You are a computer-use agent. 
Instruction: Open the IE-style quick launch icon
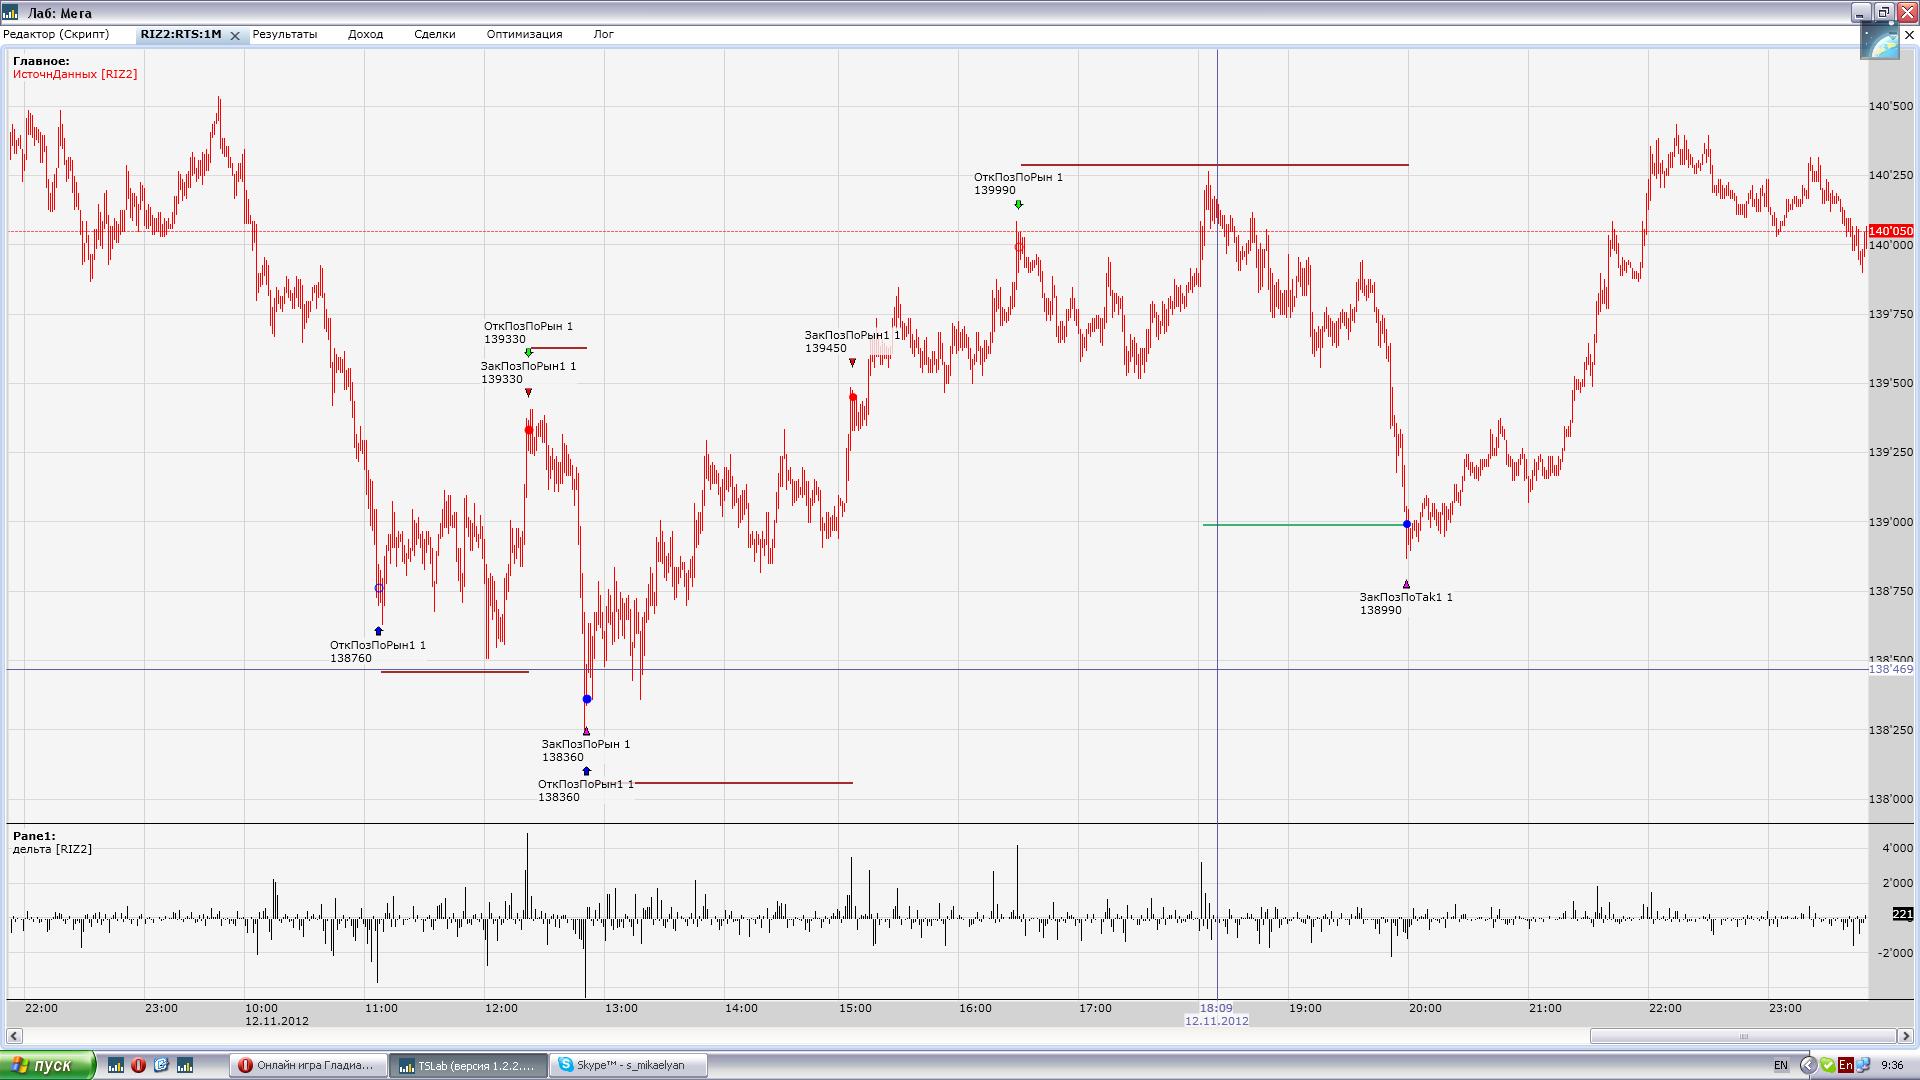coord(161,1065)
